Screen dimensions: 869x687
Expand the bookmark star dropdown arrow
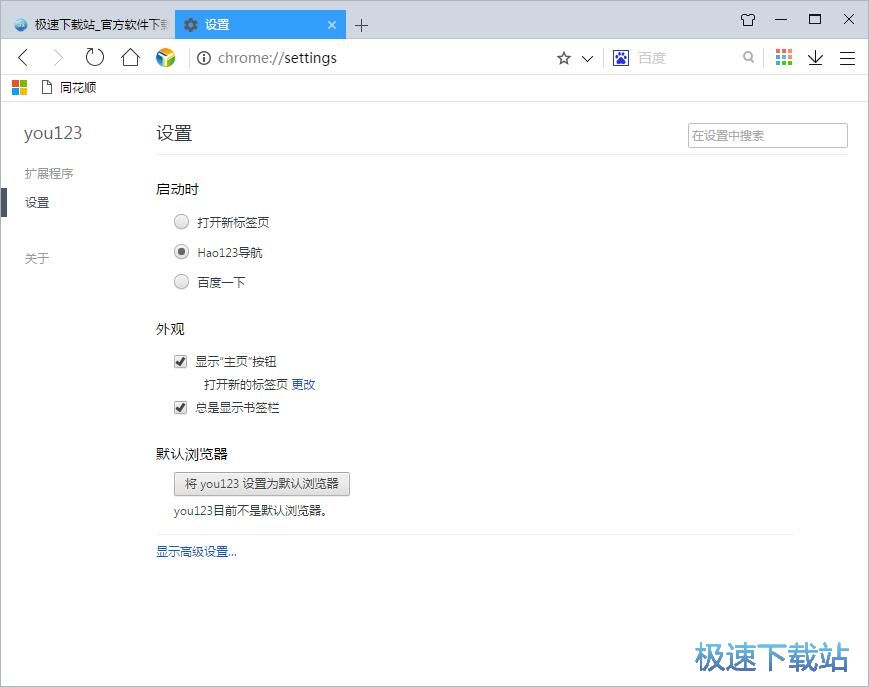click(587, 58)
